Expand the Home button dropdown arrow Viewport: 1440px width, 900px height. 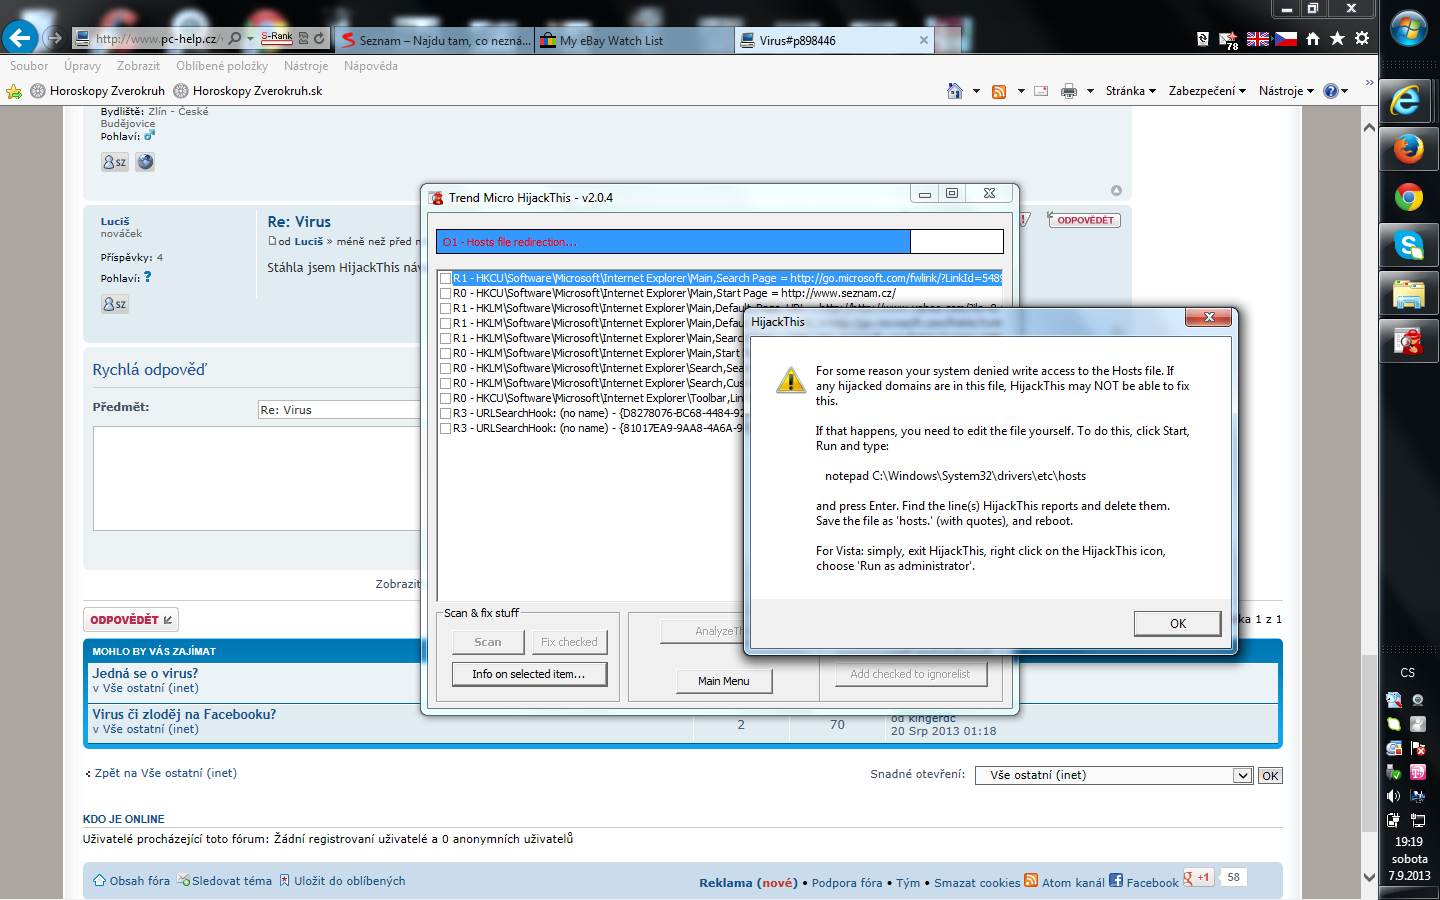[x=976, y=91]
